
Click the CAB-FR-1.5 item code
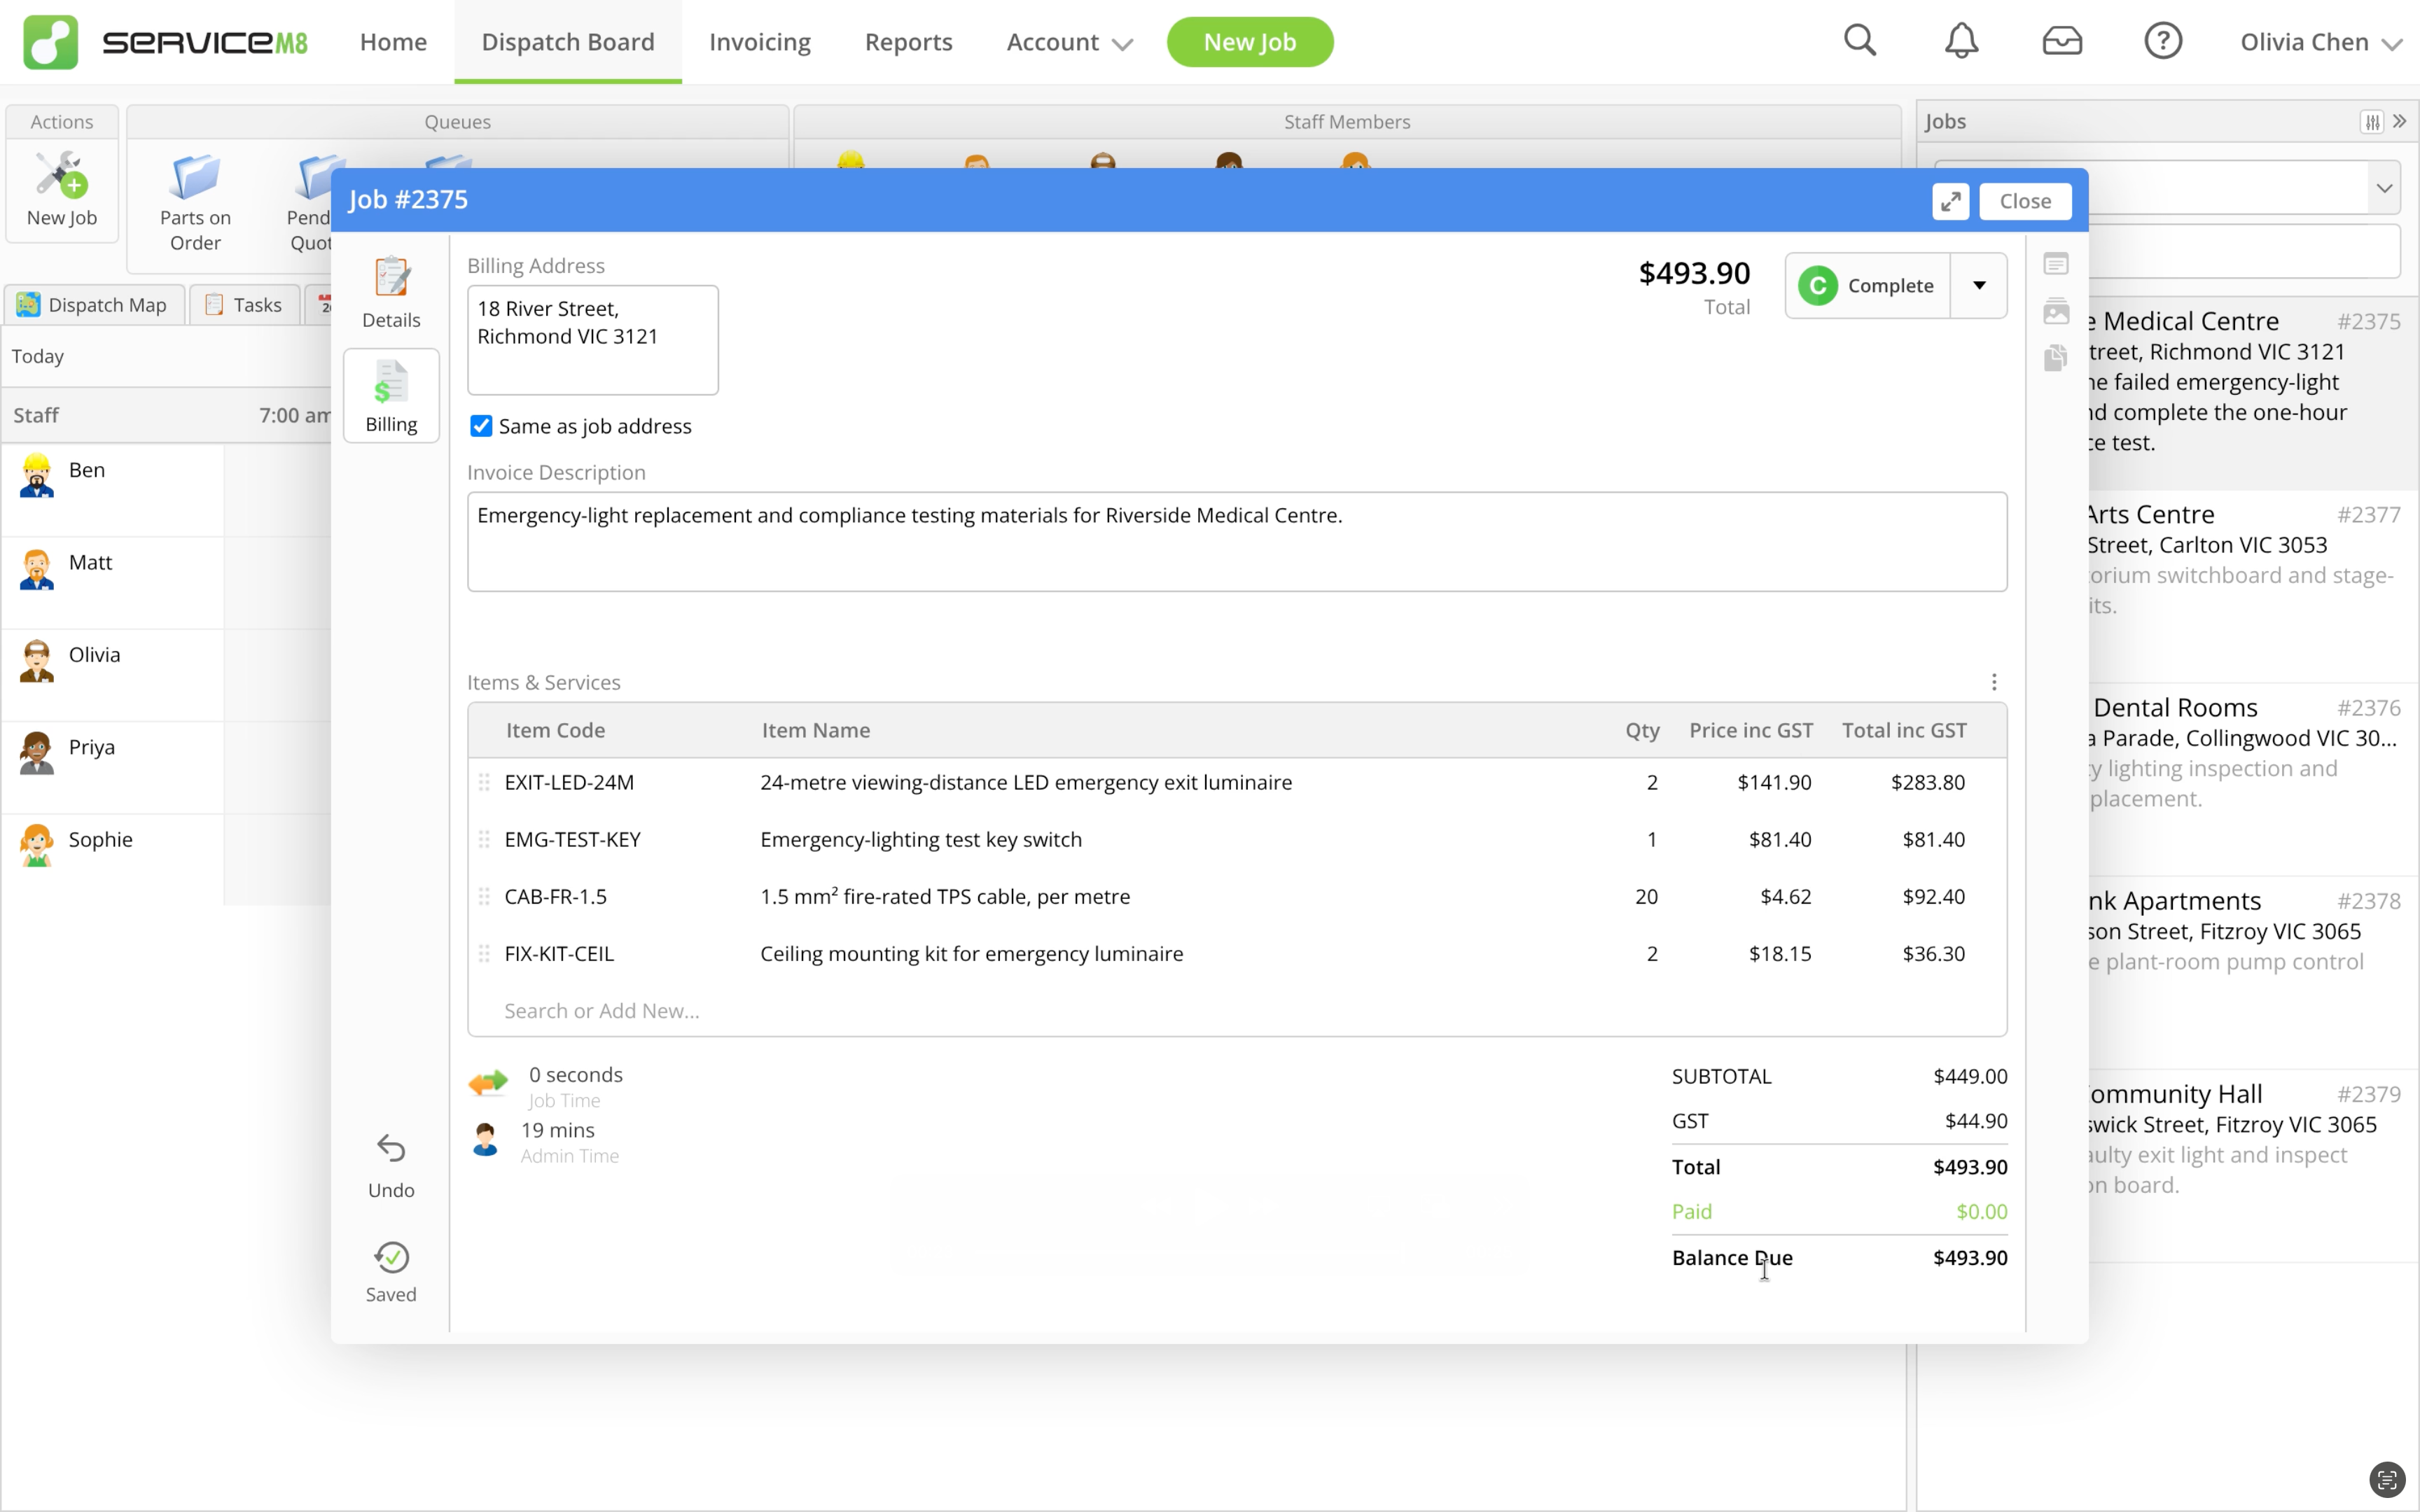(x=555, y=897)
